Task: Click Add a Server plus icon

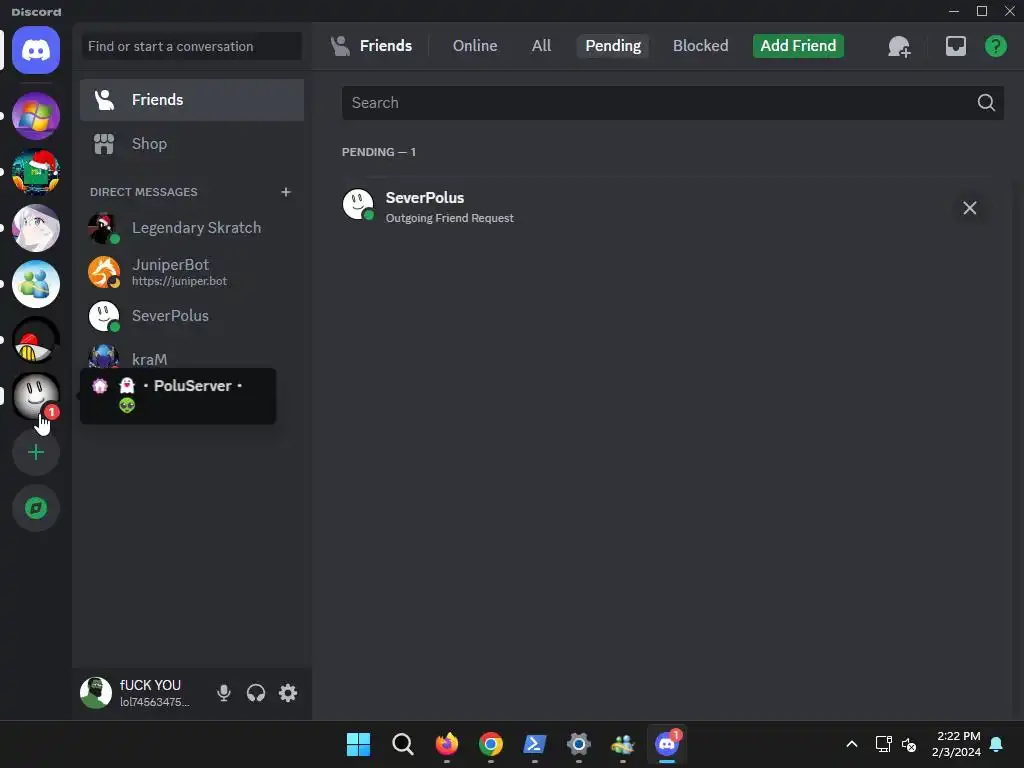Action: [36, 452]
